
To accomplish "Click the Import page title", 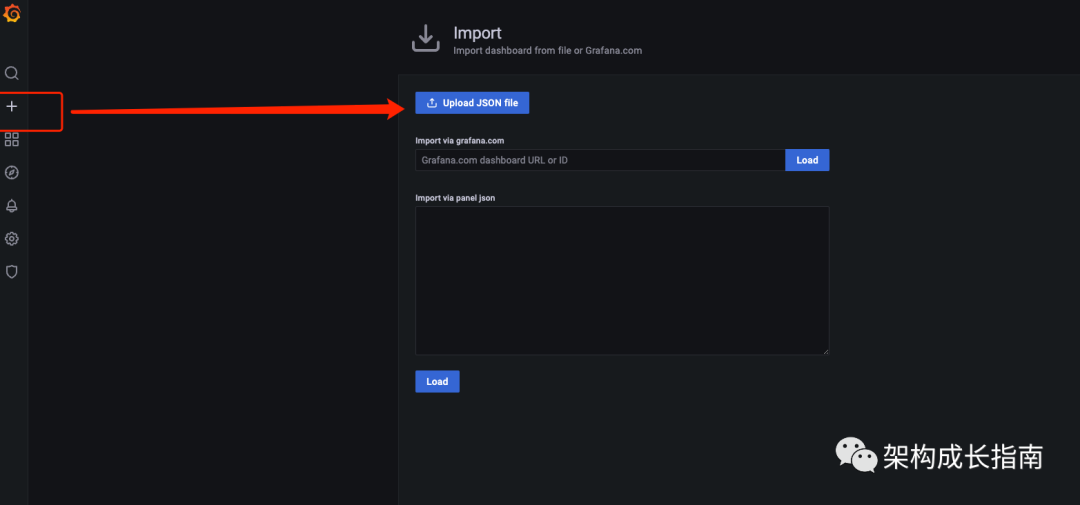I will pos(477,33).
